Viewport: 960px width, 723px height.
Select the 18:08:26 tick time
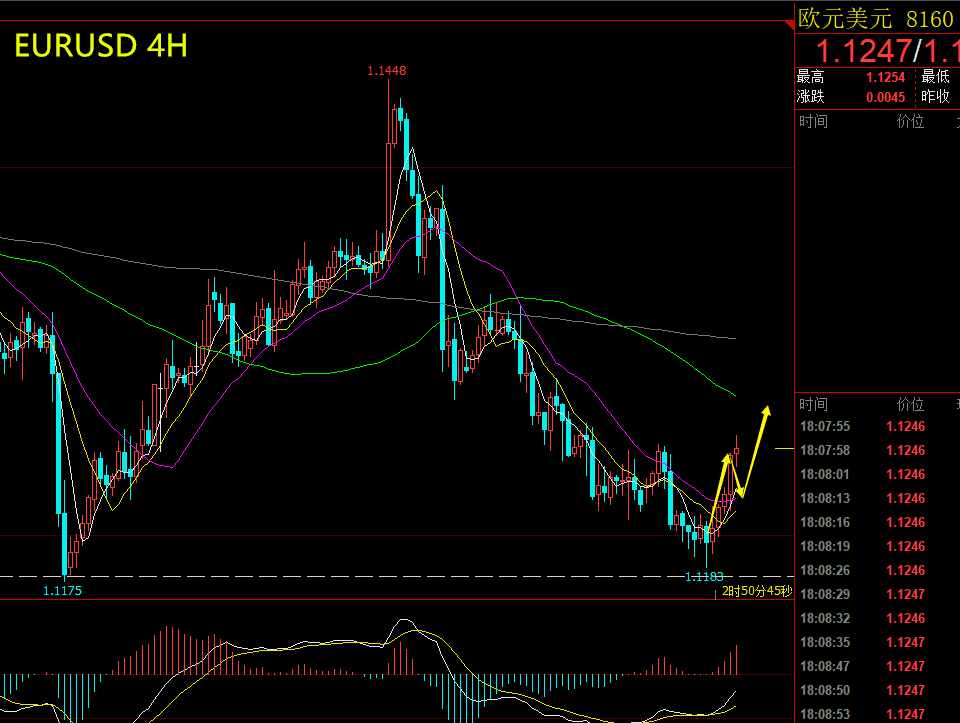coord(825,570)
